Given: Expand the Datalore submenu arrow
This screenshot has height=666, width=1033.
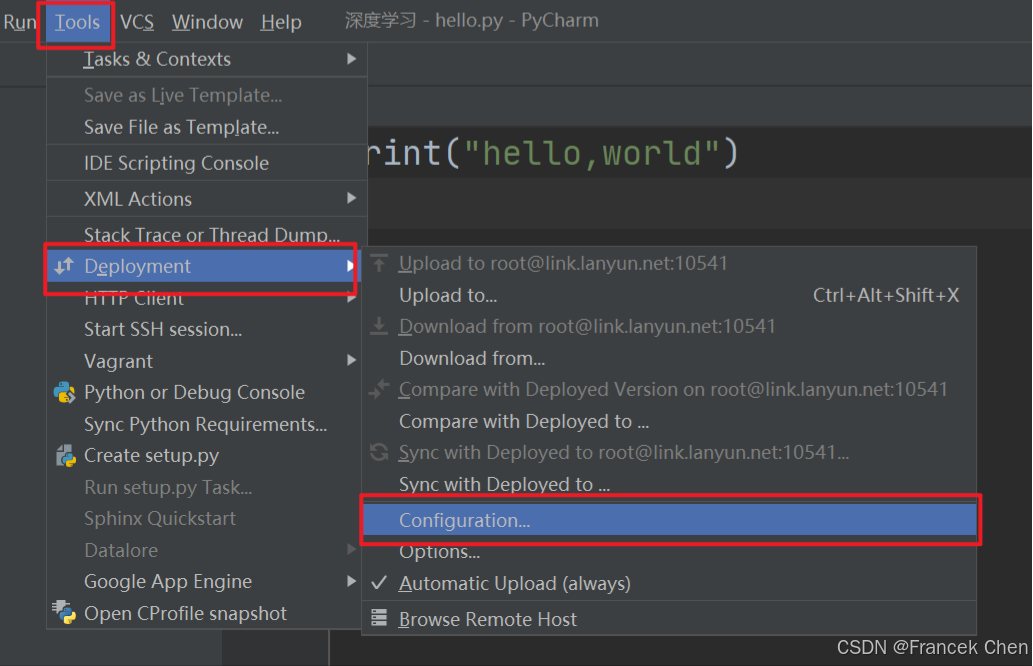Looking at the screenshot, I should pyautogui.click(x=352, y=549).
